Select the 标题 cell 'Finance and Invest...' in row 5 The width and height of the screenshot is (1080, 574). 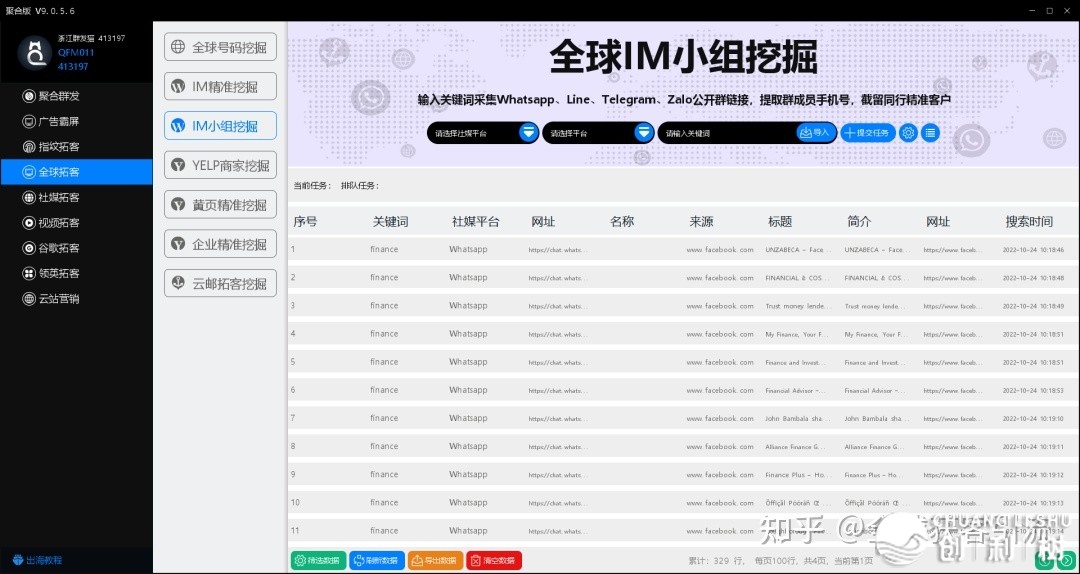[795, 362]
